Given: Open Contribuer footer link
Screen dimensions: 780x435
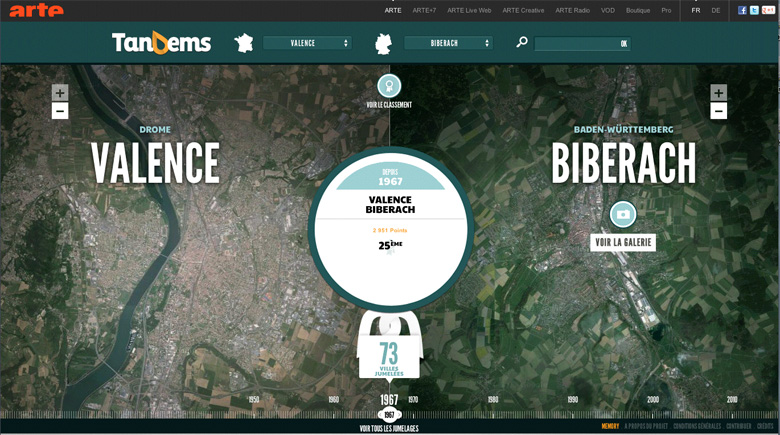Looking at the screenshot, I should pos(739,426).
